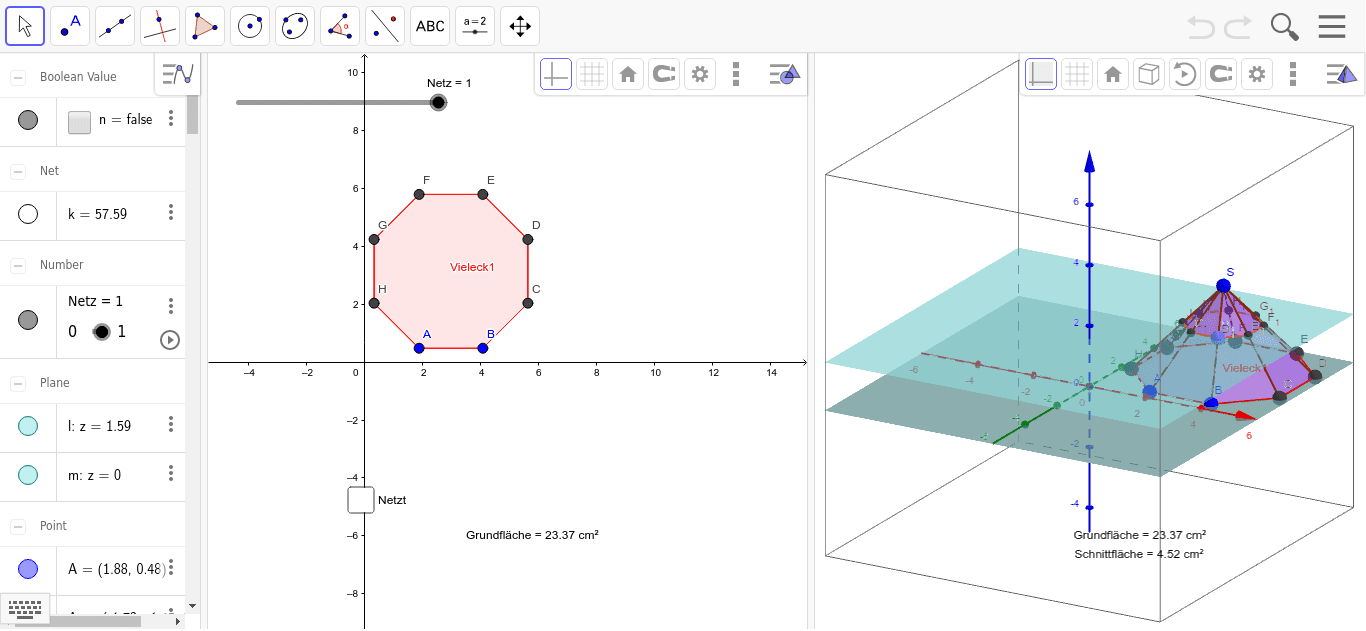Open the 3D view three-dots menu
This screenshot has width=1366, height=631.
click(1293, 74)
